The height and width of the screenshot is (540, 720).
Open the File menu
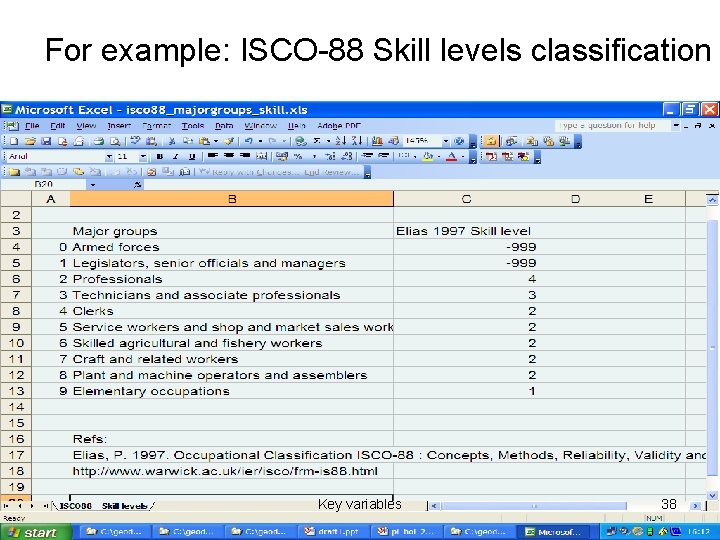(32, 125)
